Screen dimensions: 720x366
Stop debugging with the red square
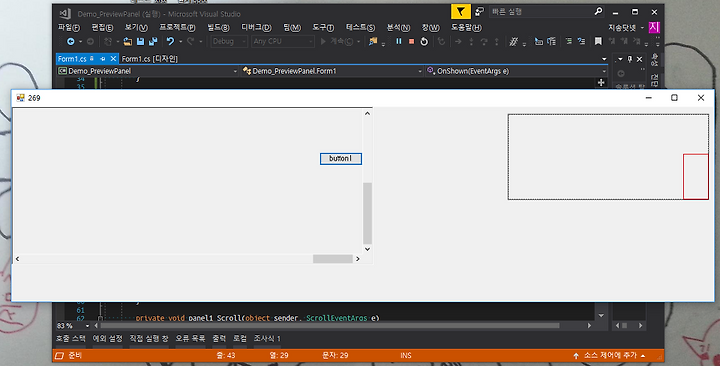pos(411,41)
